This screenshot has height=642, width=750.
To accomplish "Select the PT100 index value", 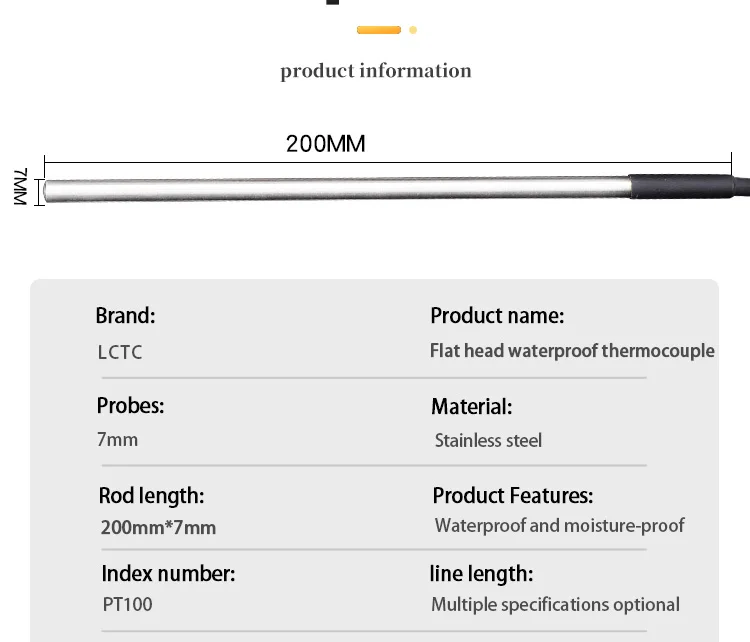I will [x=127, y=604].
